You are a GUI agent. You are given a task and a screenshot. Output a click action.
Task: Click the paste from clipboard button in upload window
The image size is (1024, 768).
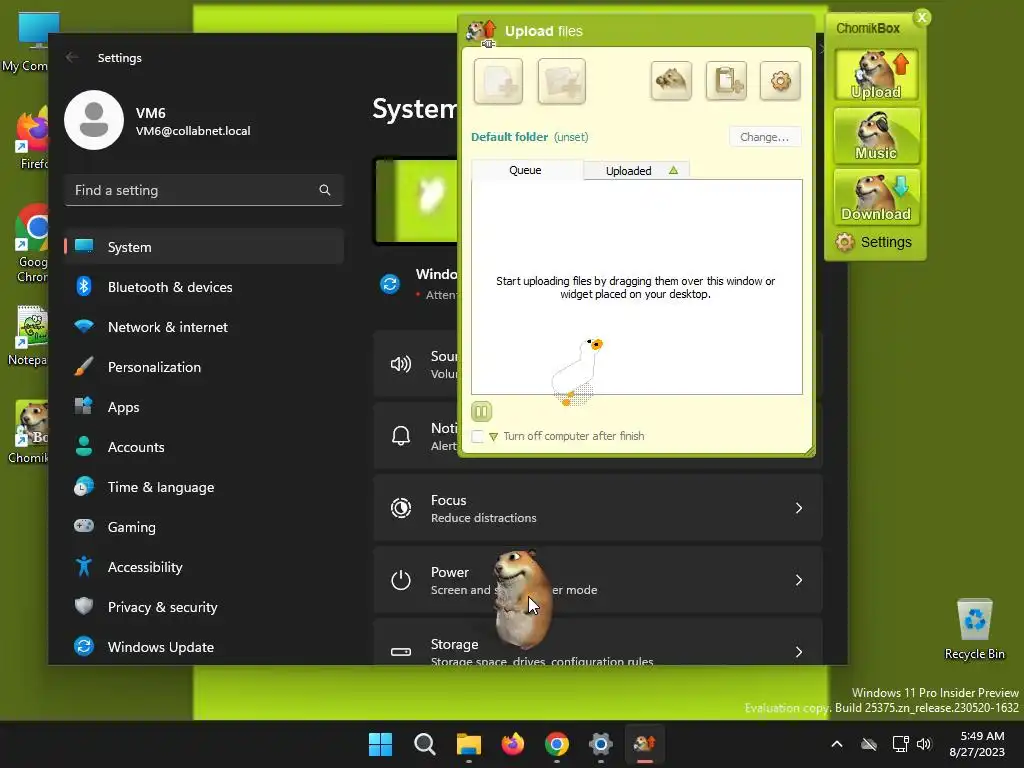tap(726, 81)
